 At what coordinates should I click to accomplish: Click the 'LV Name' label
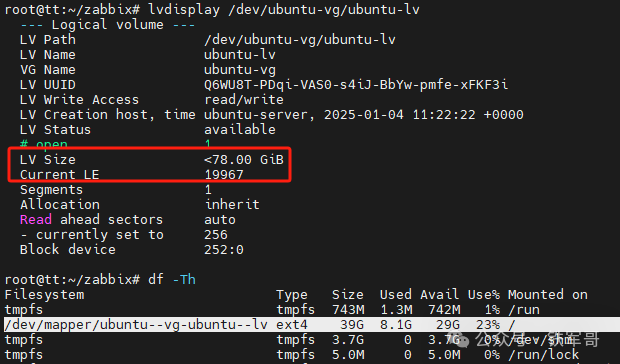48,55
